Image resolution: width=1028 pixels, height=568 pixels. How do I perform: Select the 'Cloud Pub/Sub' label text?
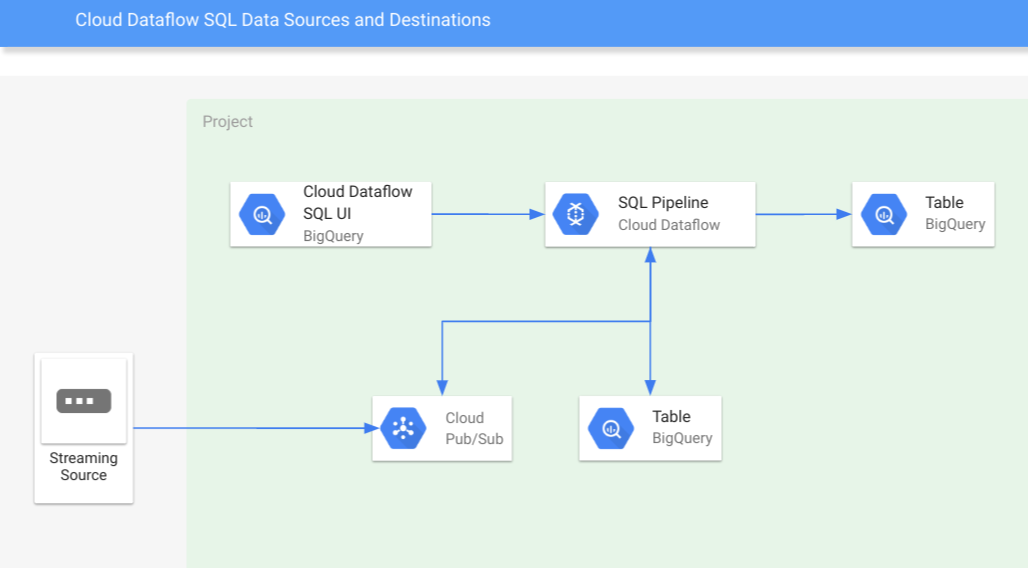pos(474,428)
